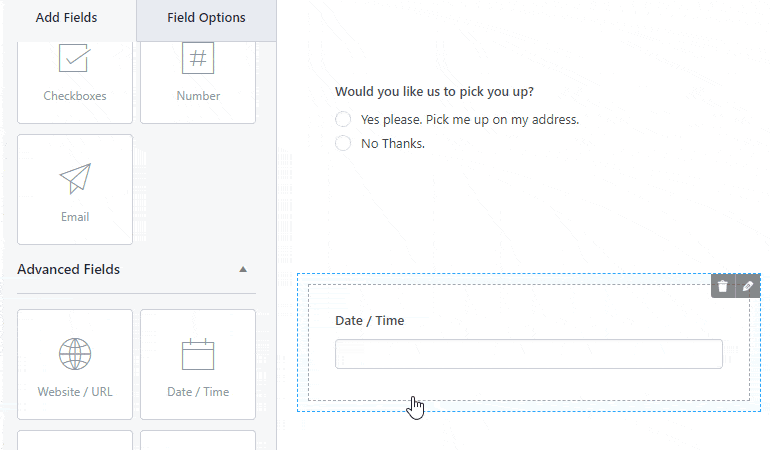The image size is (770, 450).
Task: Collapse the Advanced Fields section arrow
Action: (243, 269)
